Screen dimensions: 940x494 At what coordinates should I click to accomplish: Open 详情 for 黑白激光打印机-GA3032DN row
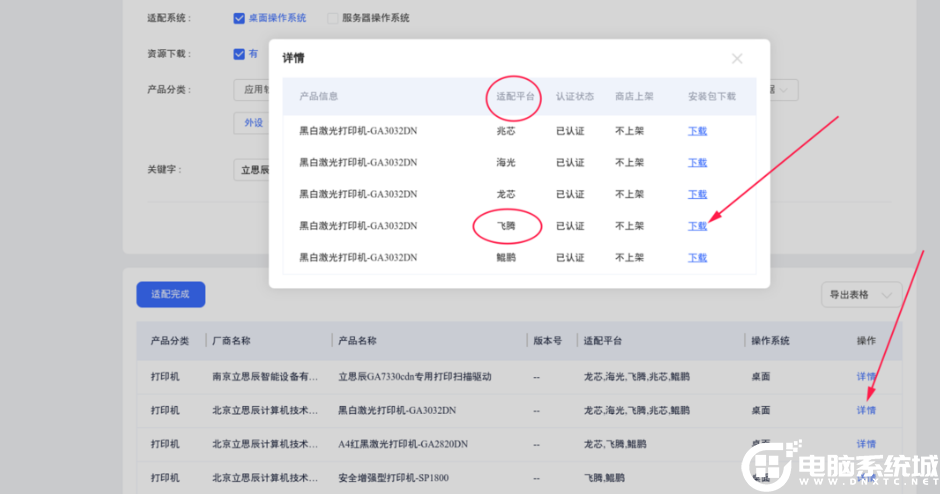(866, 410)
